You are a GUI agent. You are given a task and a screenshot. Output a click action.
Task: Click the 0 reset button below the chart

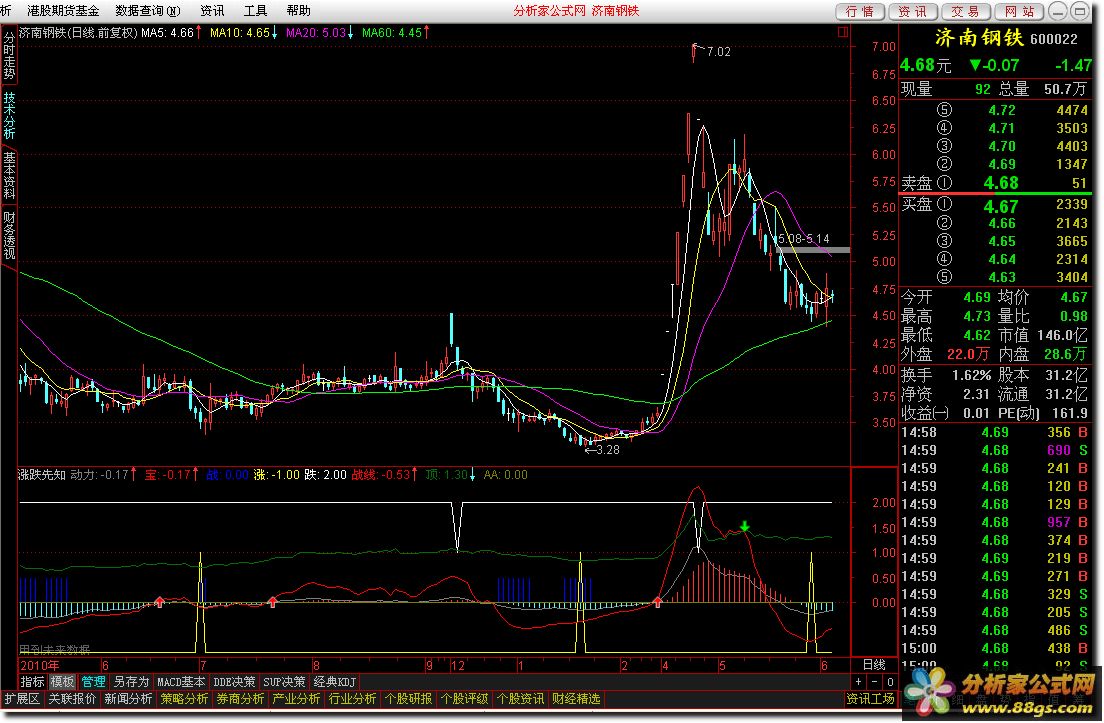pyautogui.click(x=890, y=681)
